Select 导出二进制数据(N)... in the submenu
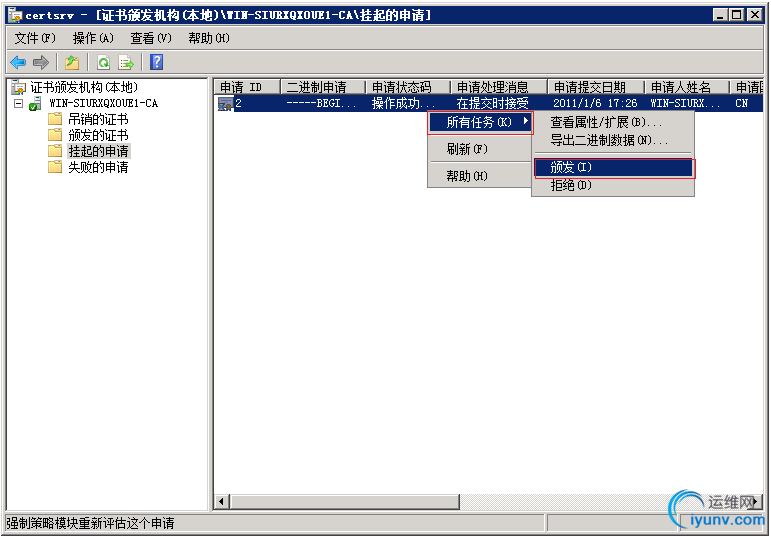The image size is (771, 536). click(x=613, y=141)
